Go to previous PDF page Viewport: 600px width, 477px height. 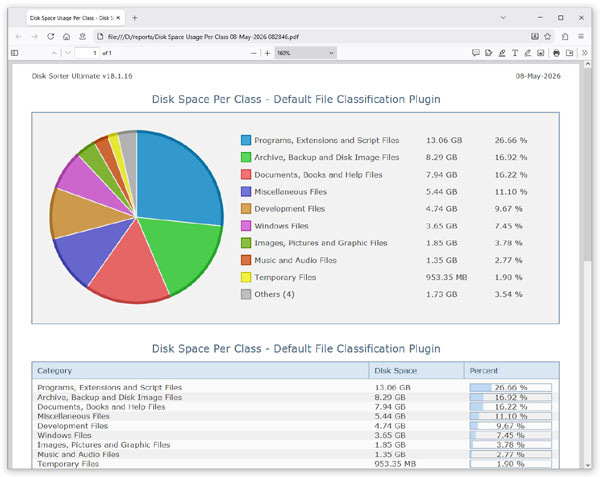(x=54, y=53)
